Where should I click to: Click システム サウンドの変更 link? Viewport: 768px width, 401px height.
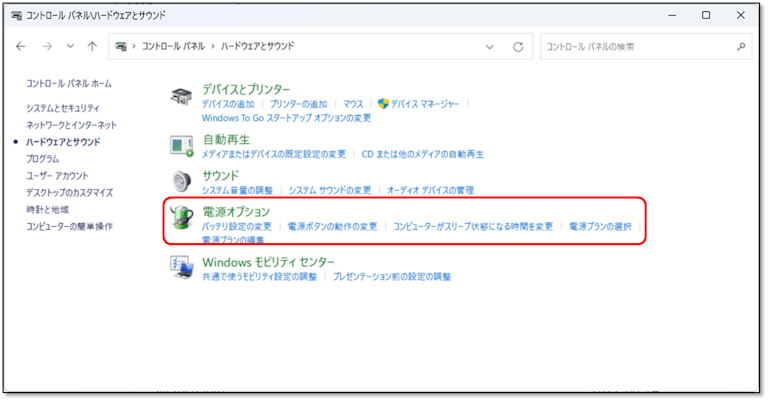click(x=330, y=190)
